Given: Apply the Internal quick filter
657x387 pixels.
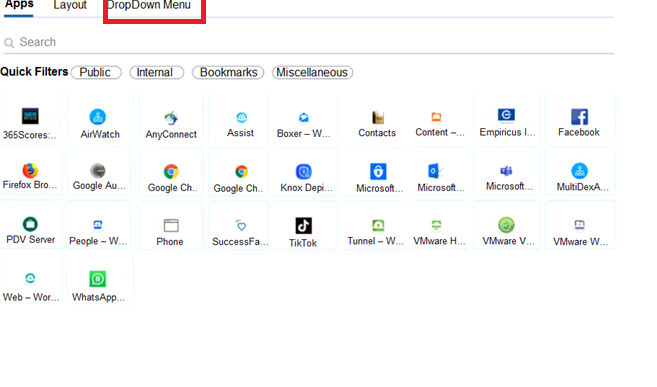Looking at the screenshot, I should point(156,72).
